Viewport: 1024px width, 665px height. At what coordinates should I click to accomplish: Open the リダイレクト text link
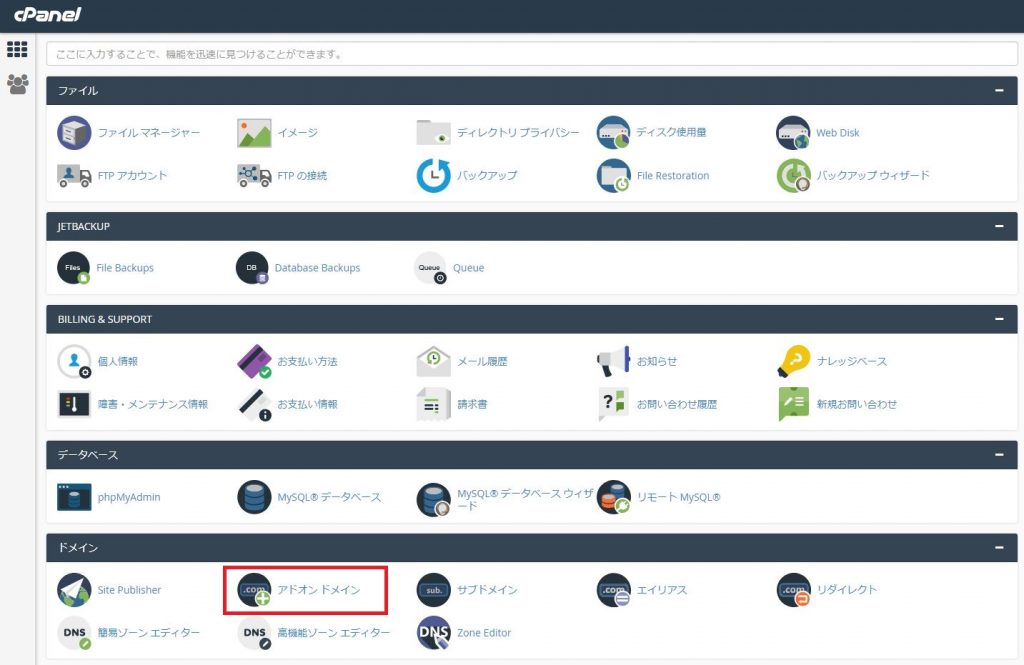(847, 590)
